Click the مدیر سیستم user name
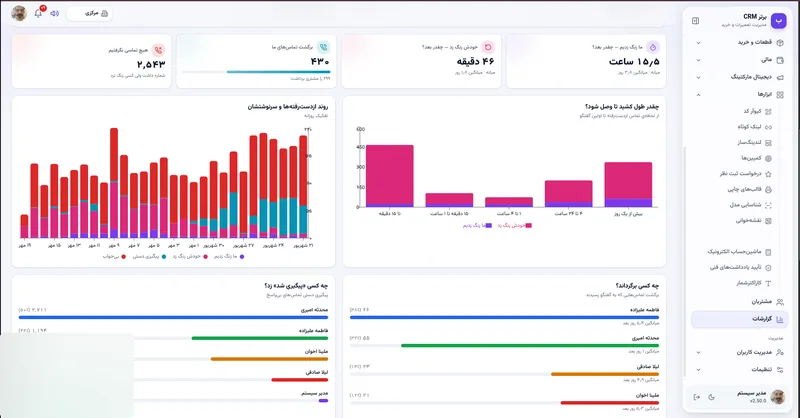 point(752,394)
